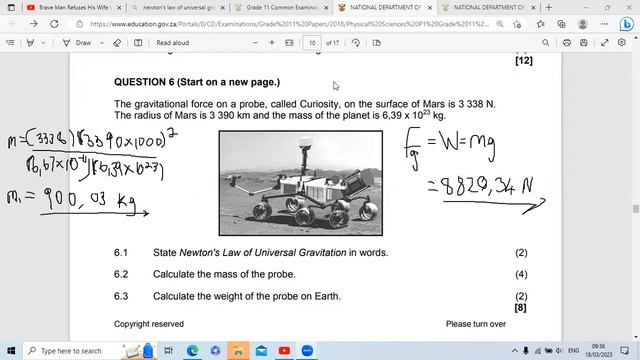Close the newton's law of universal tab
Screen dimensions: 640x360
click(222, 8)
